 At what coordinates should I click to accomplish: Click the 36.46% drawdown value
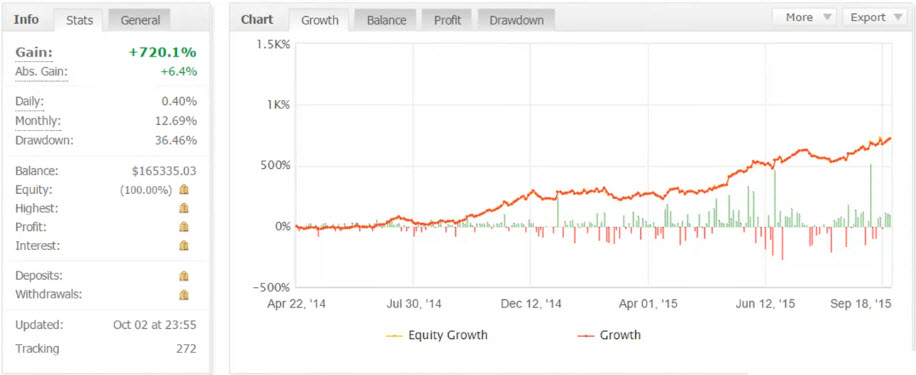tap(176, 140)
